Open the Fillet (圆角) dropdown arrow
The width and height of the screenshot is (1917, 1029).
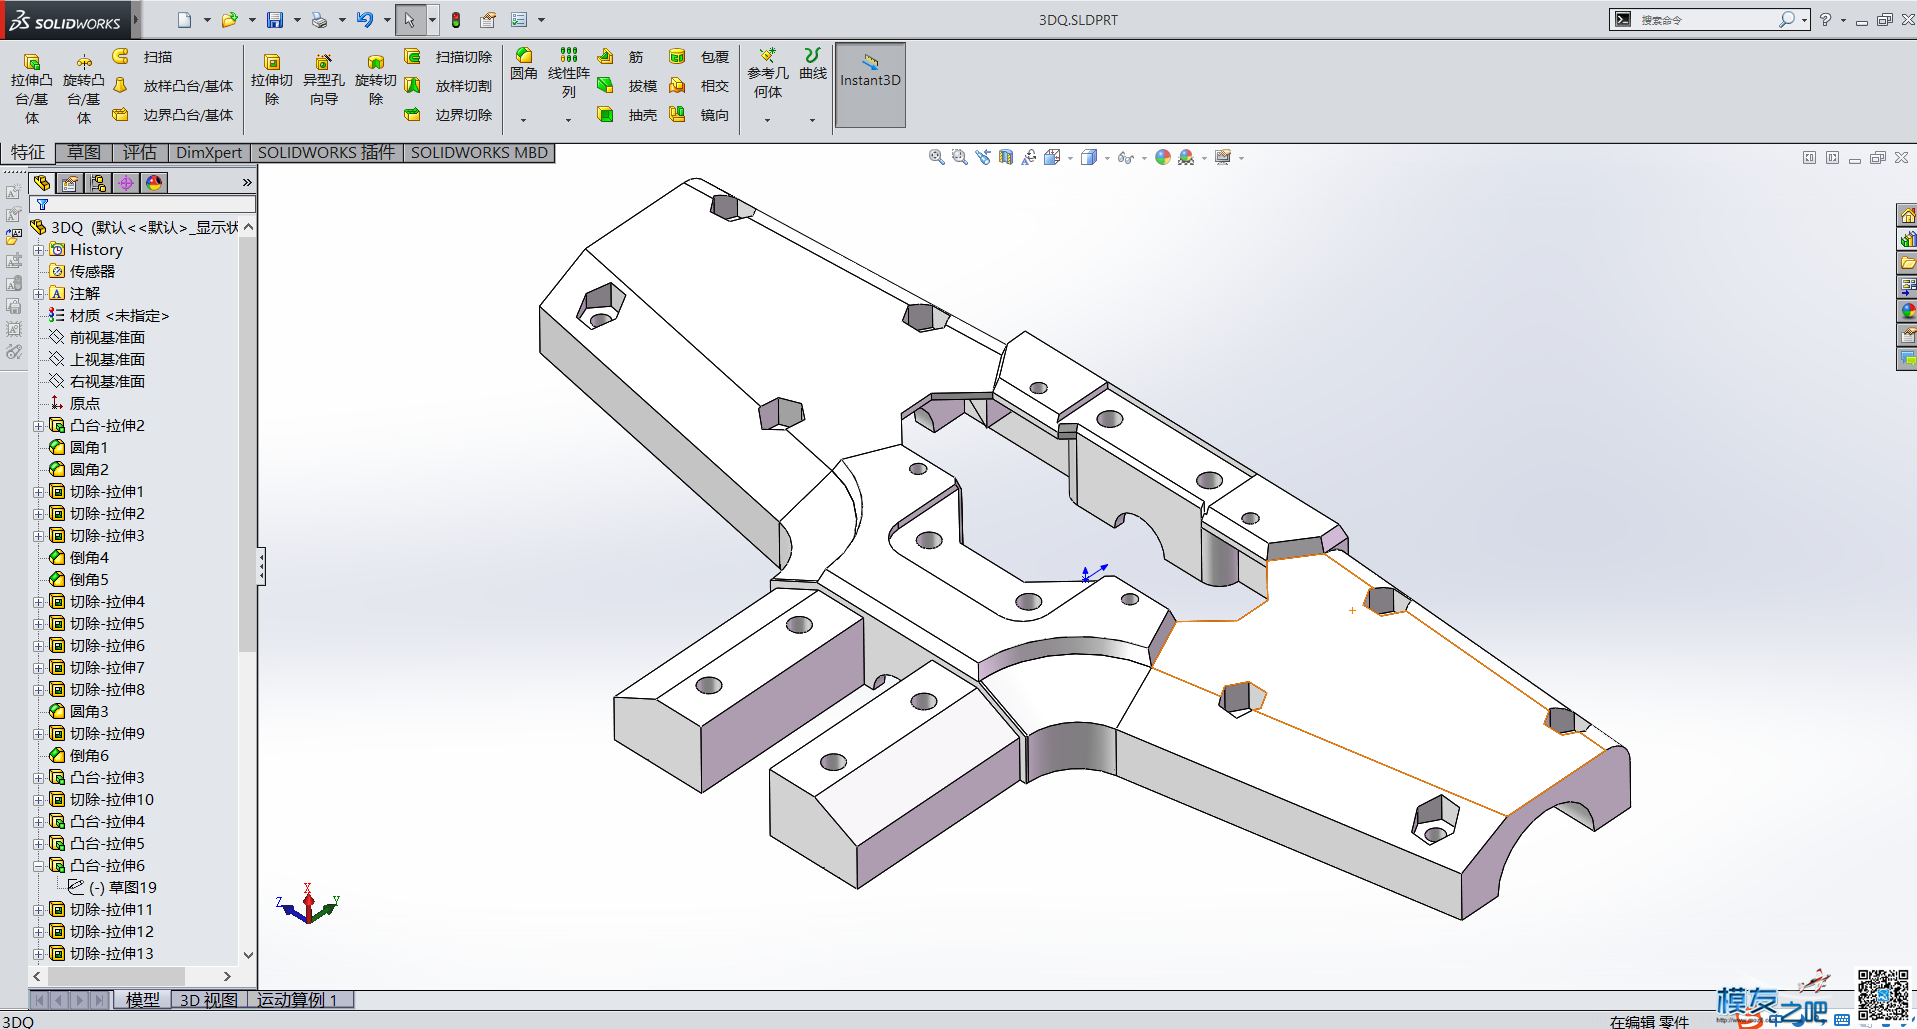coord(523,120)
